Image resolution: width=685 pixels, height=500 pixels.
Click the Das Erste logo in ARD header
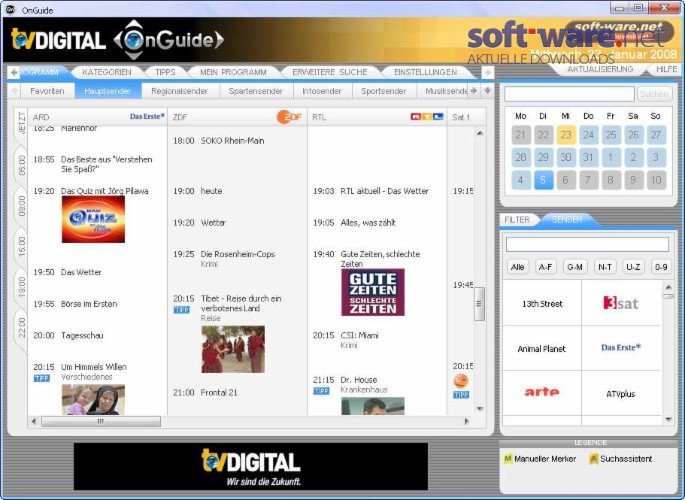click(x=147, y=117)
